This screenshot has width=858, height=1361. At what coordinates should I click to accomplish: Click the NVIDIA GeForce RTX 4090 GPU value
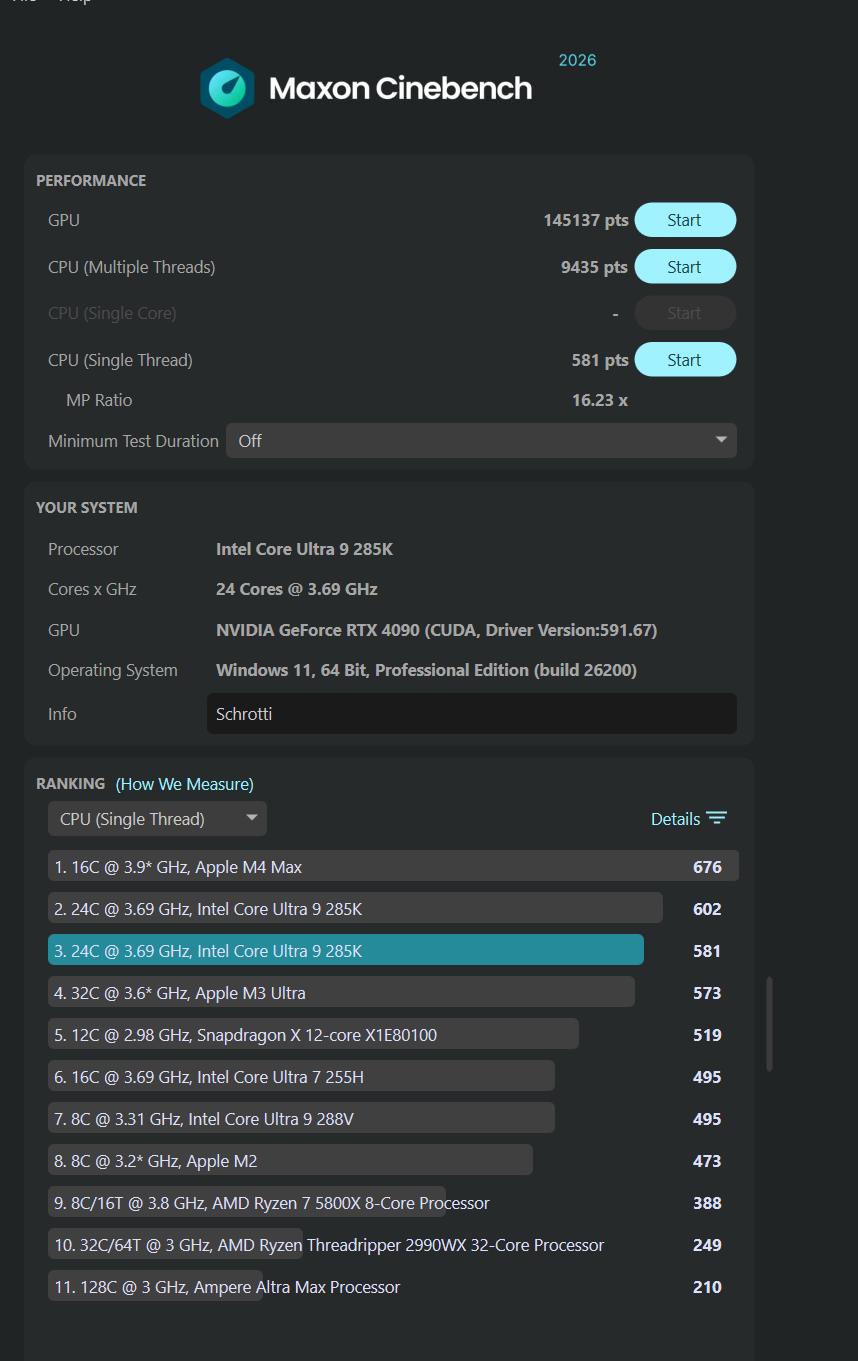(437, 630)
